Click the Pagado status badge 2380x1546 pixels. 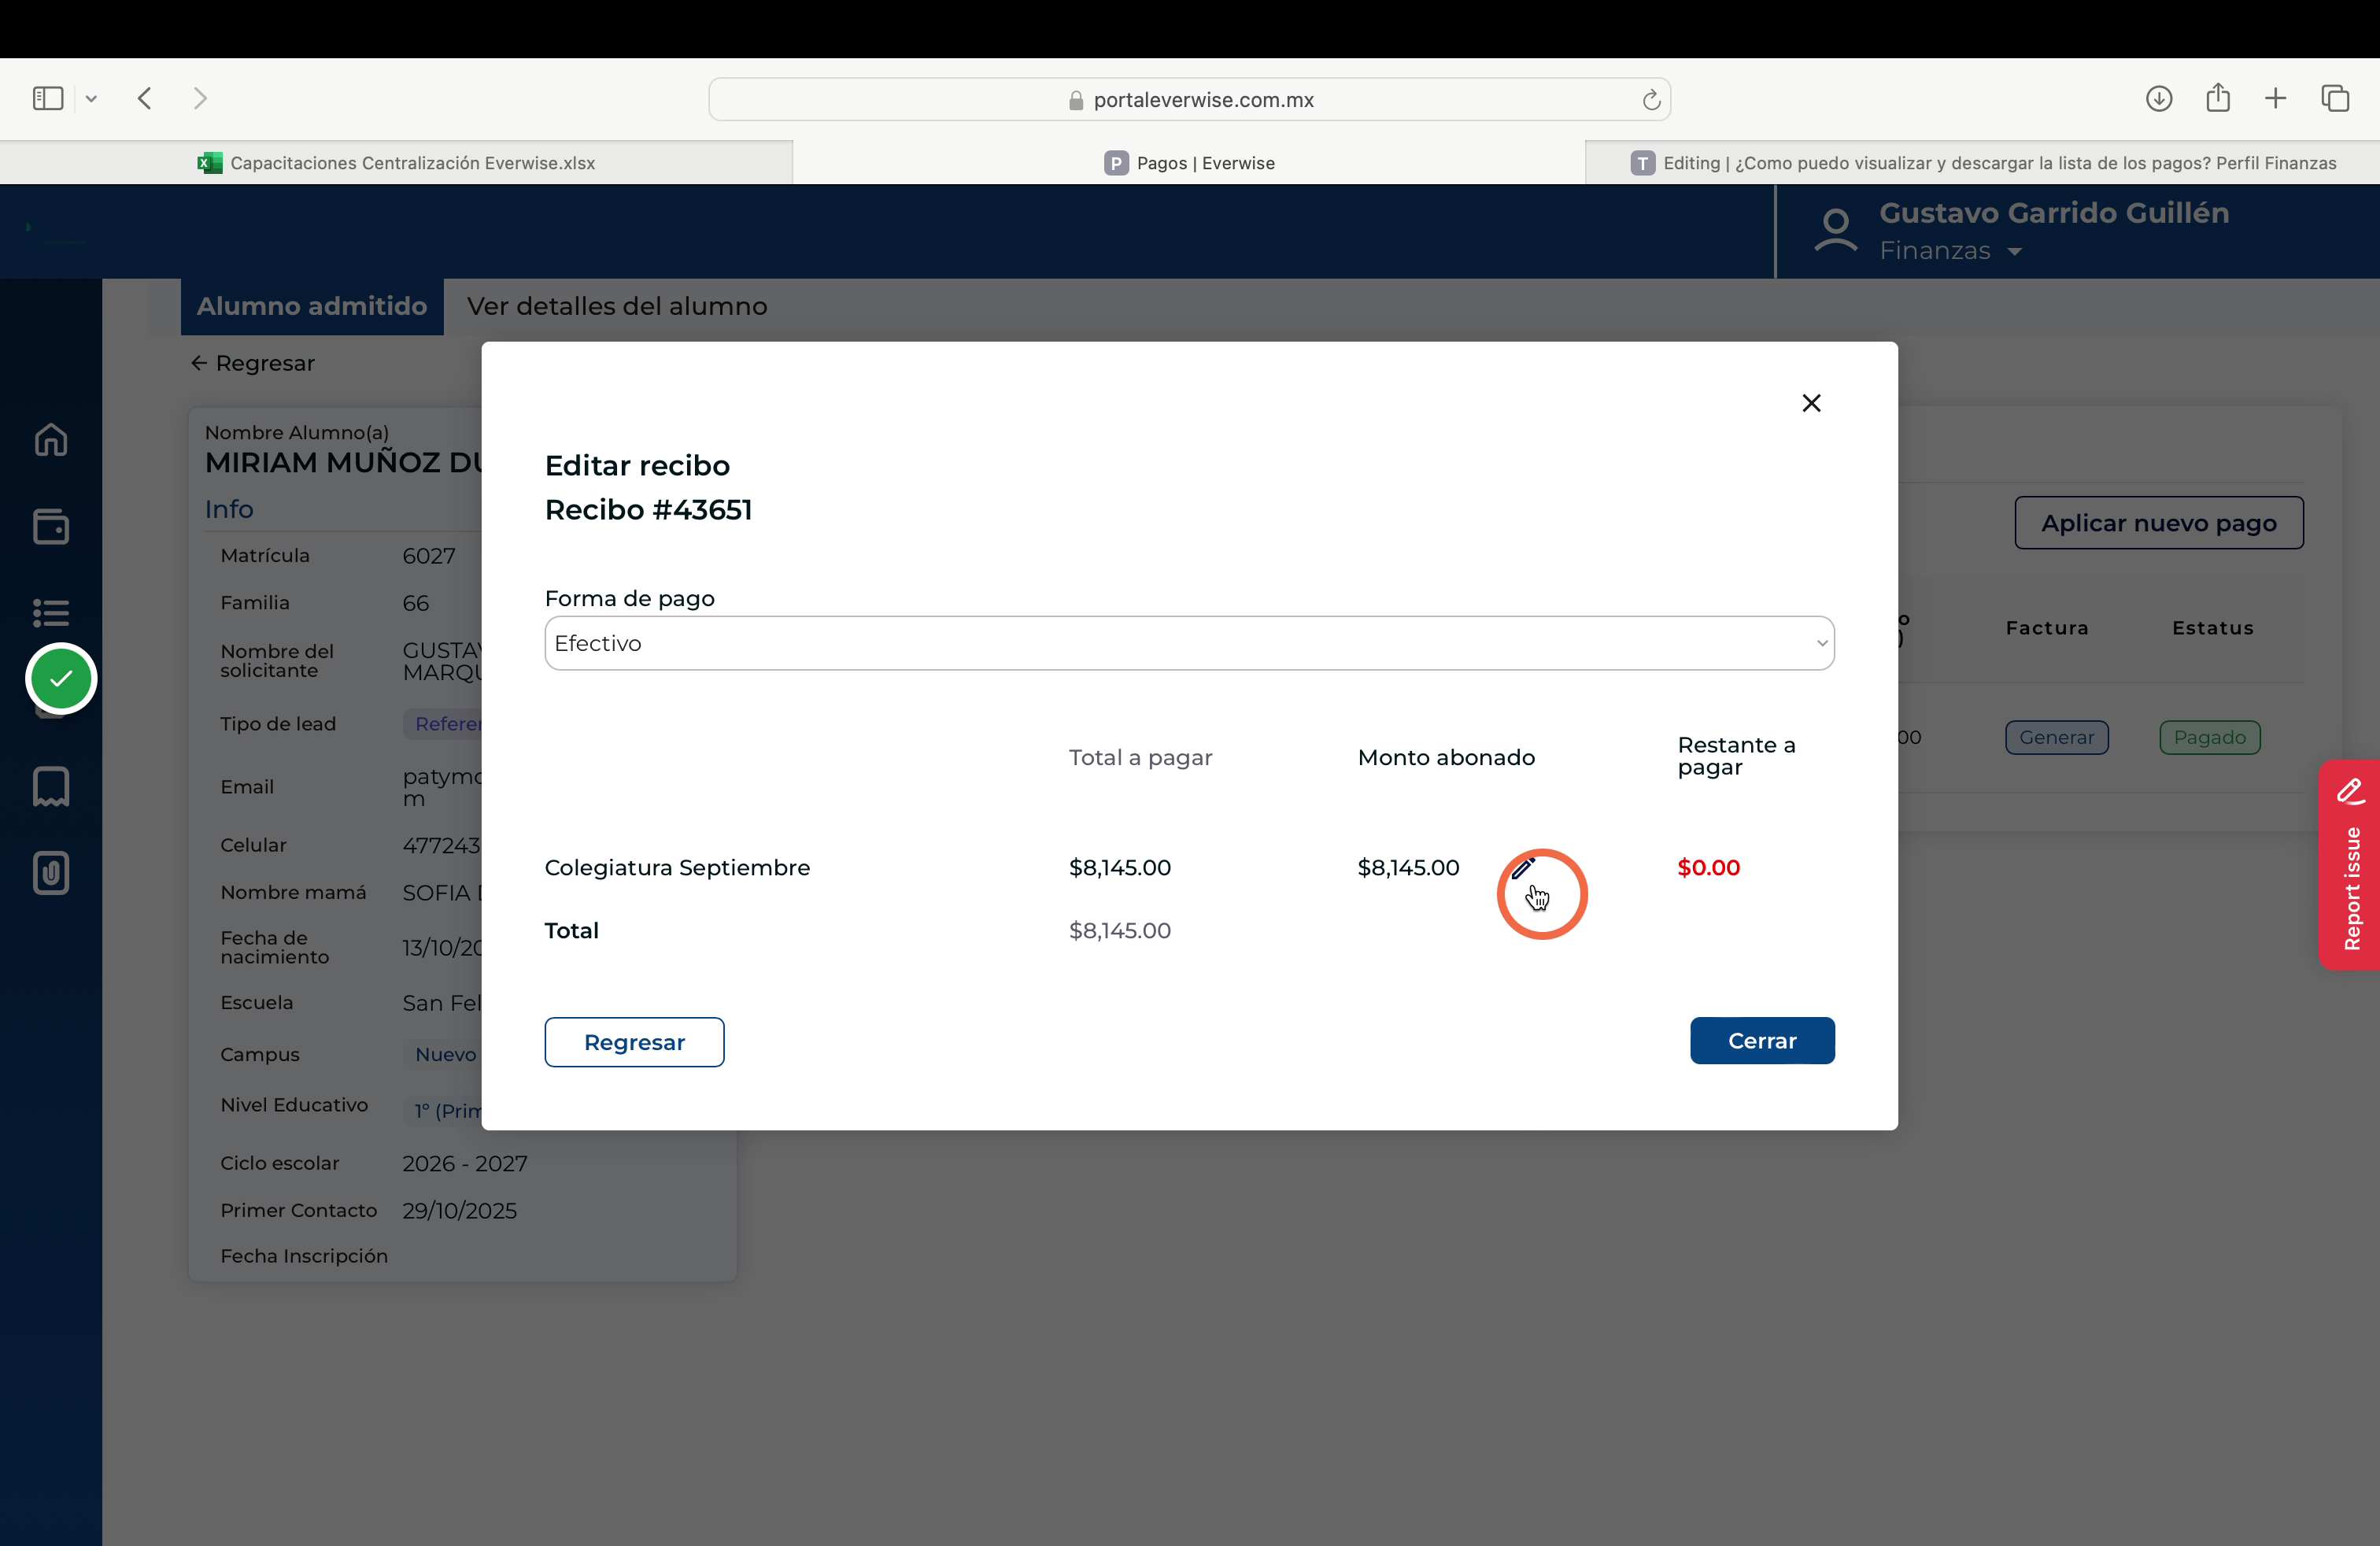click(2209, 737)
